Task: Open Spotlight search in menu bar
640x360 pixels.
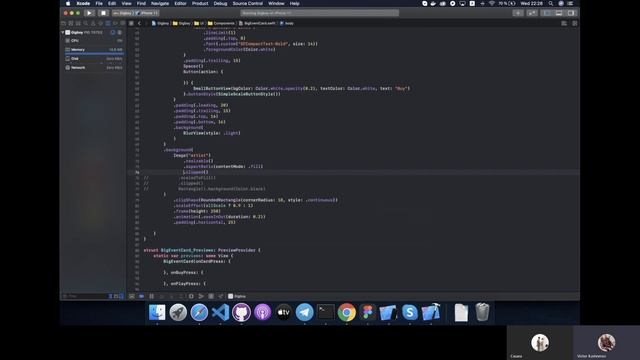Action: tap(551, 3)
